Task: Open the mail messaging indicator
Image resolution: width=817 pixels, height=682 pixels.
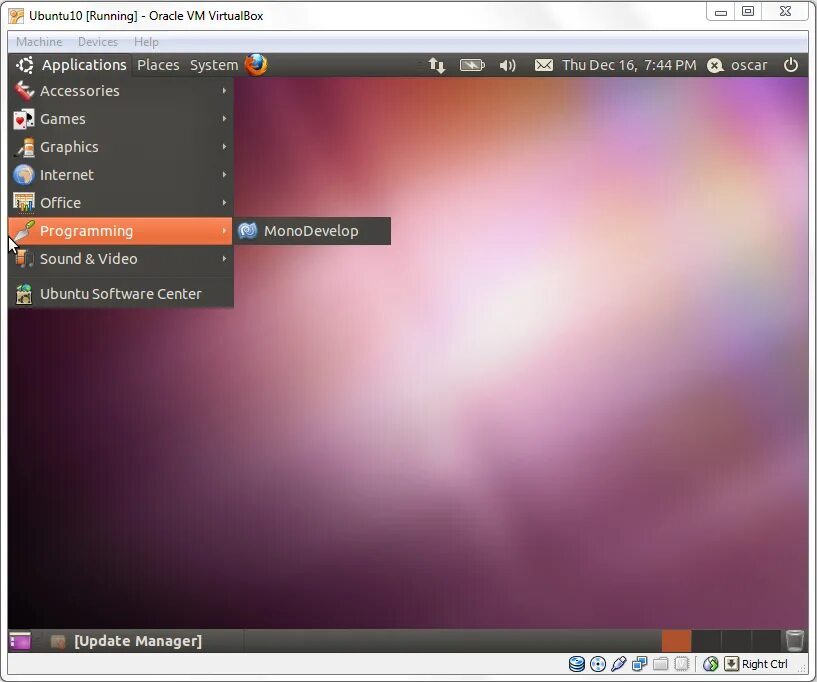Action: [x=543, y=65]
